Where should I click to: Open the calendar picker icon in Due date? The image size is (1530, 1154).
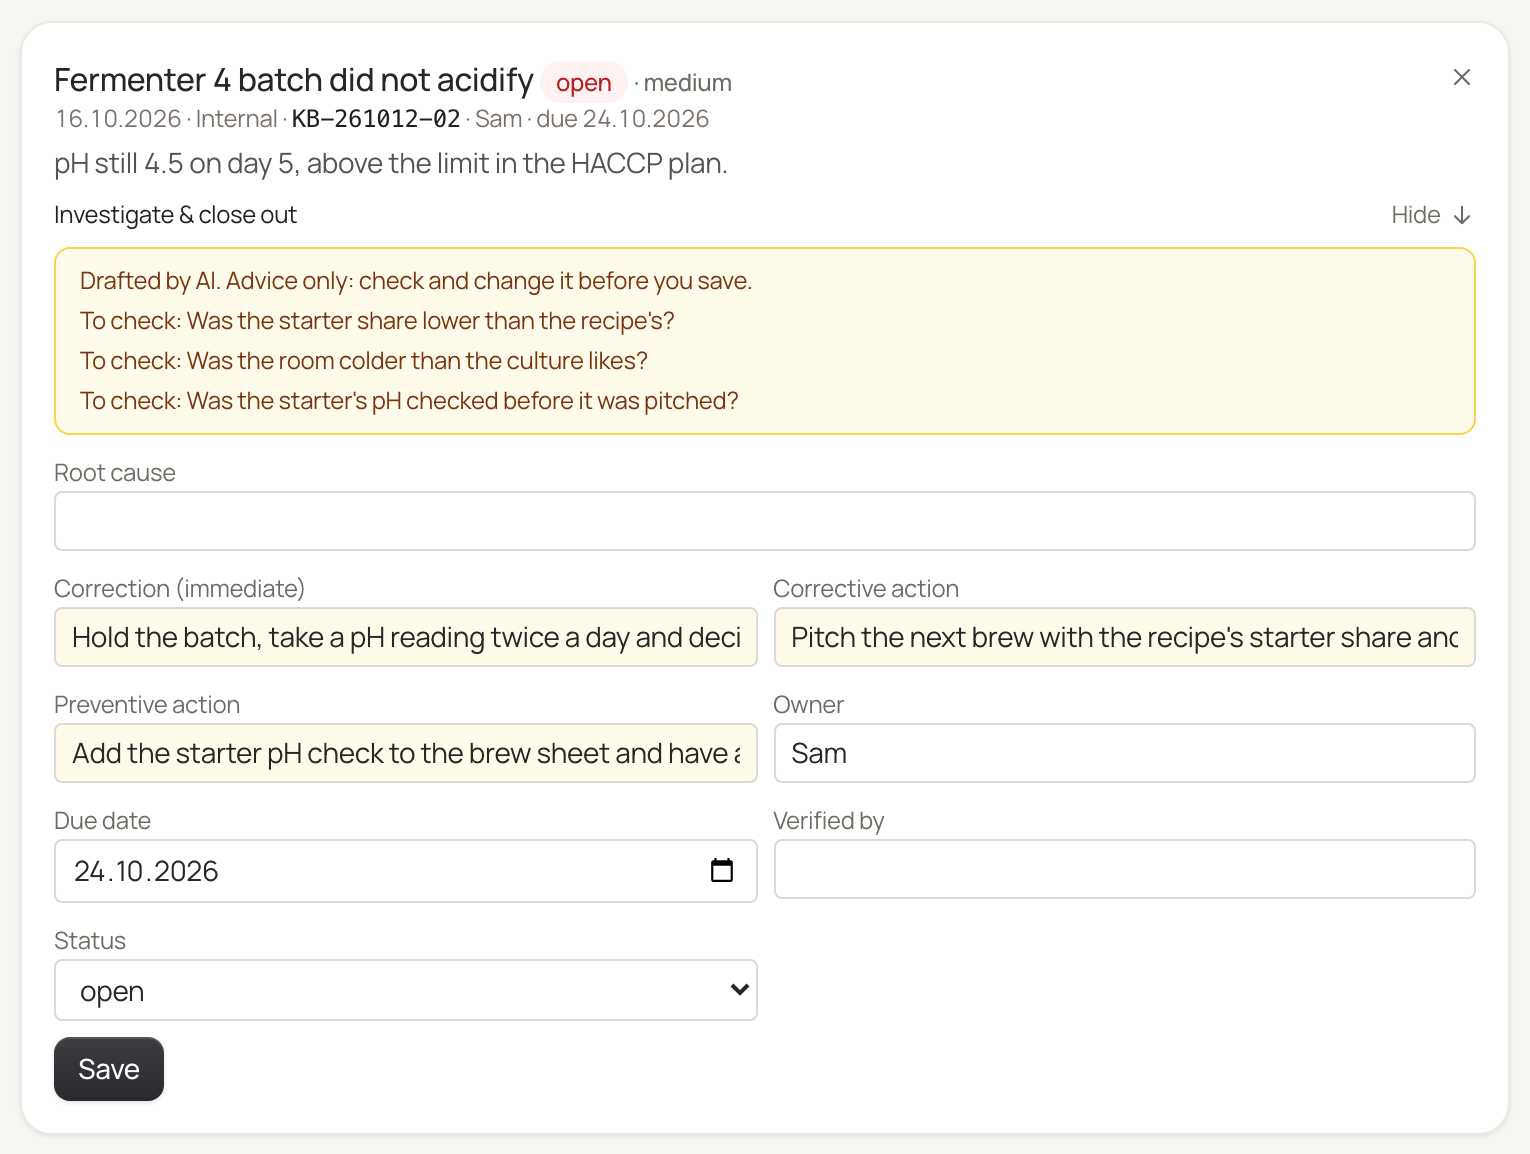721,870
